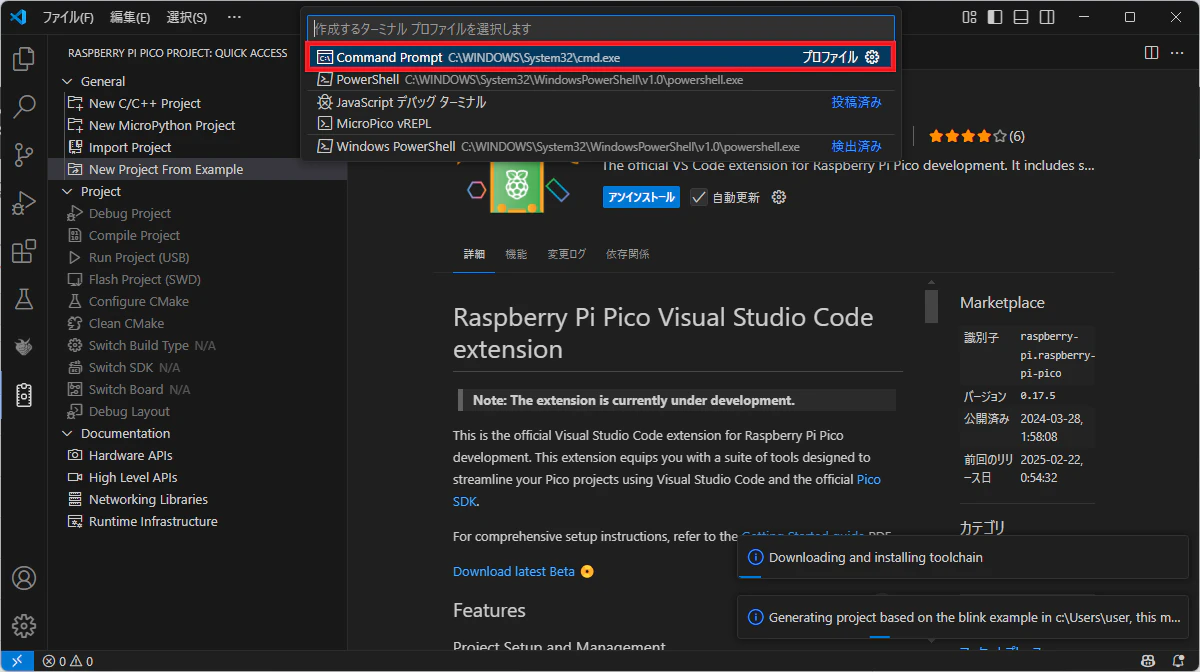Toggle the 自動更新 checkbox
Viewport: 1200px width, 672px height.
(x=698, y=197)
